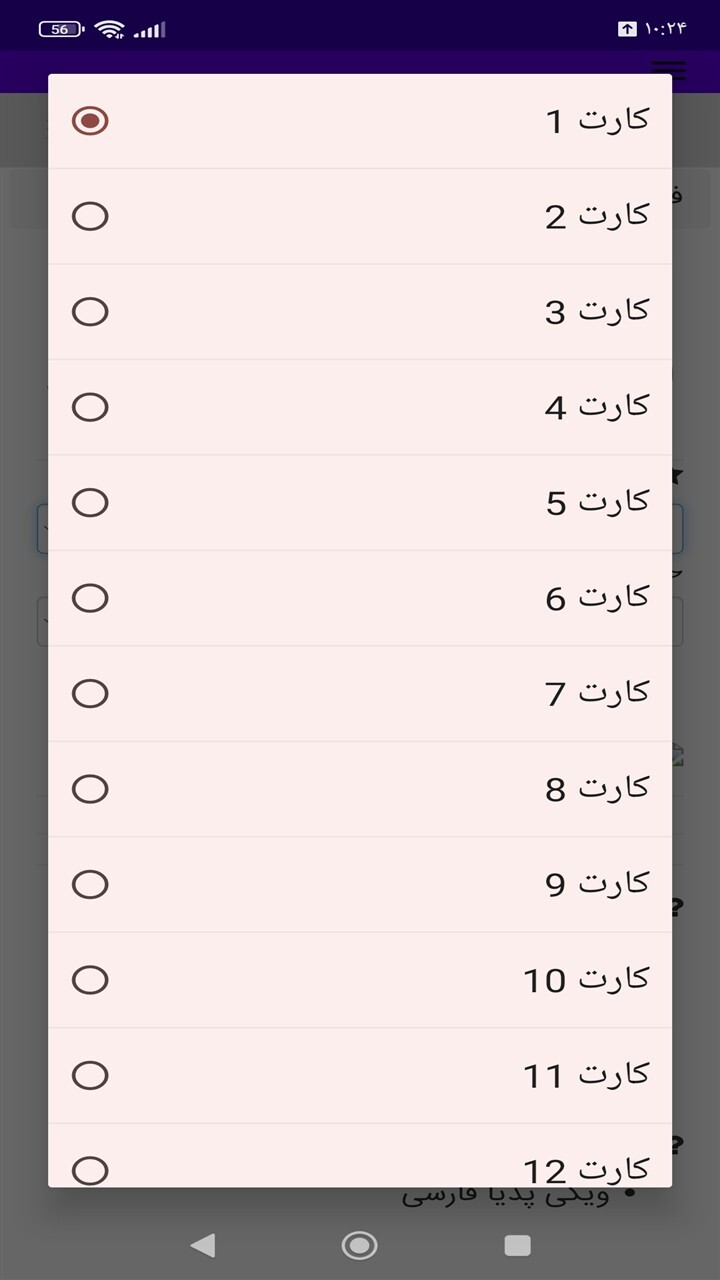Tap the Wi-Fi status icon
Image resolution: width=720 pixels, height=1280 pixels.
coord(110,29)
